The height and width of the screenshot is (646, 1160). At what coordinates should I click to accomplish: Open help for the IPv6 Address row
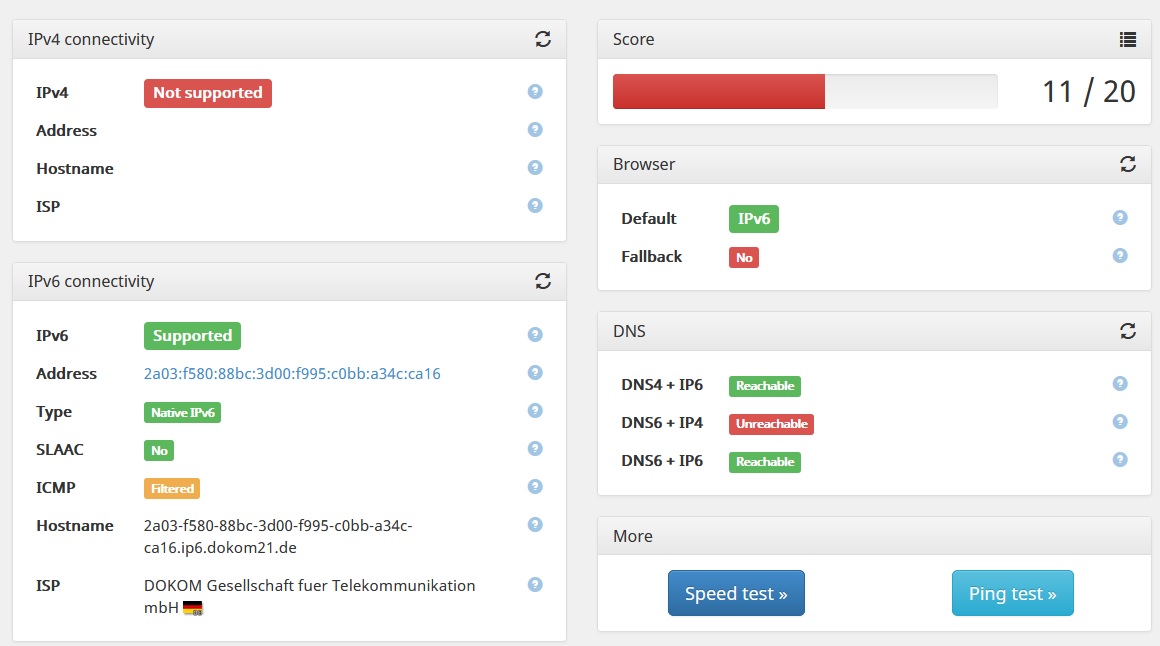click(x=535, y=372)
